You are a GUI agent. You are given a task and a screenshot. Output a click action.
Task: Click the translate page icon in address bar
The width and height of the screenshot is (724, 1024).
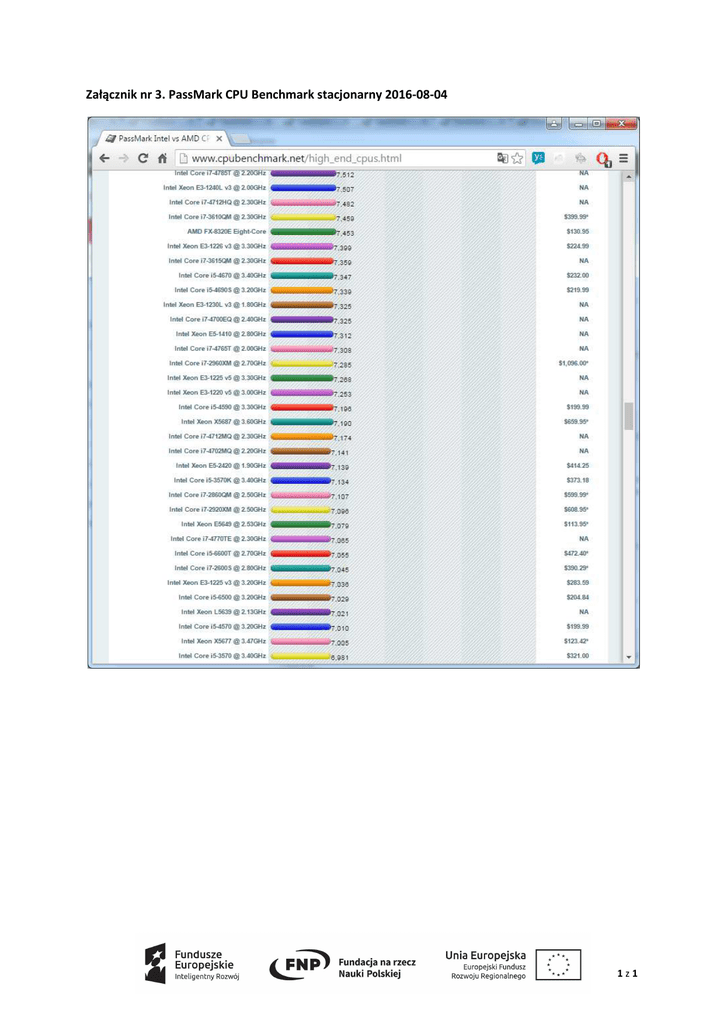[x=502, y=158]
